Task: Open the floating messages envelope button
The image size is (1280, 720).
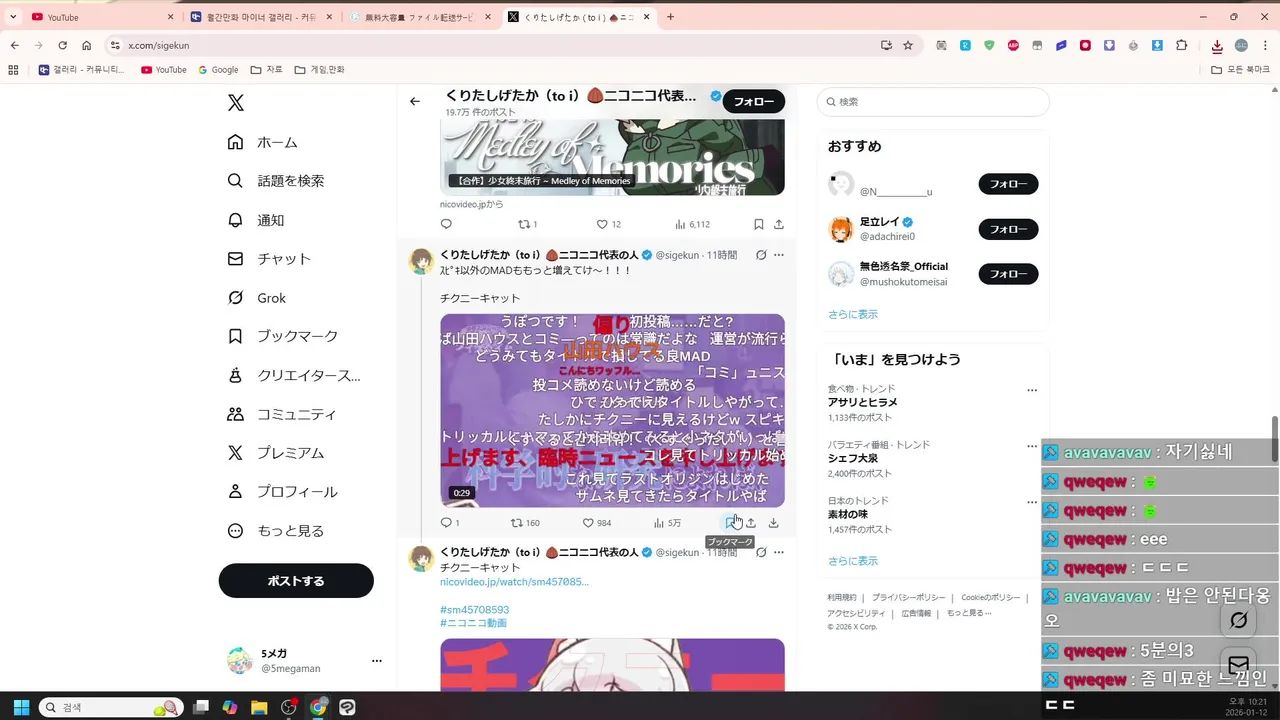Action: (1238, 665)
